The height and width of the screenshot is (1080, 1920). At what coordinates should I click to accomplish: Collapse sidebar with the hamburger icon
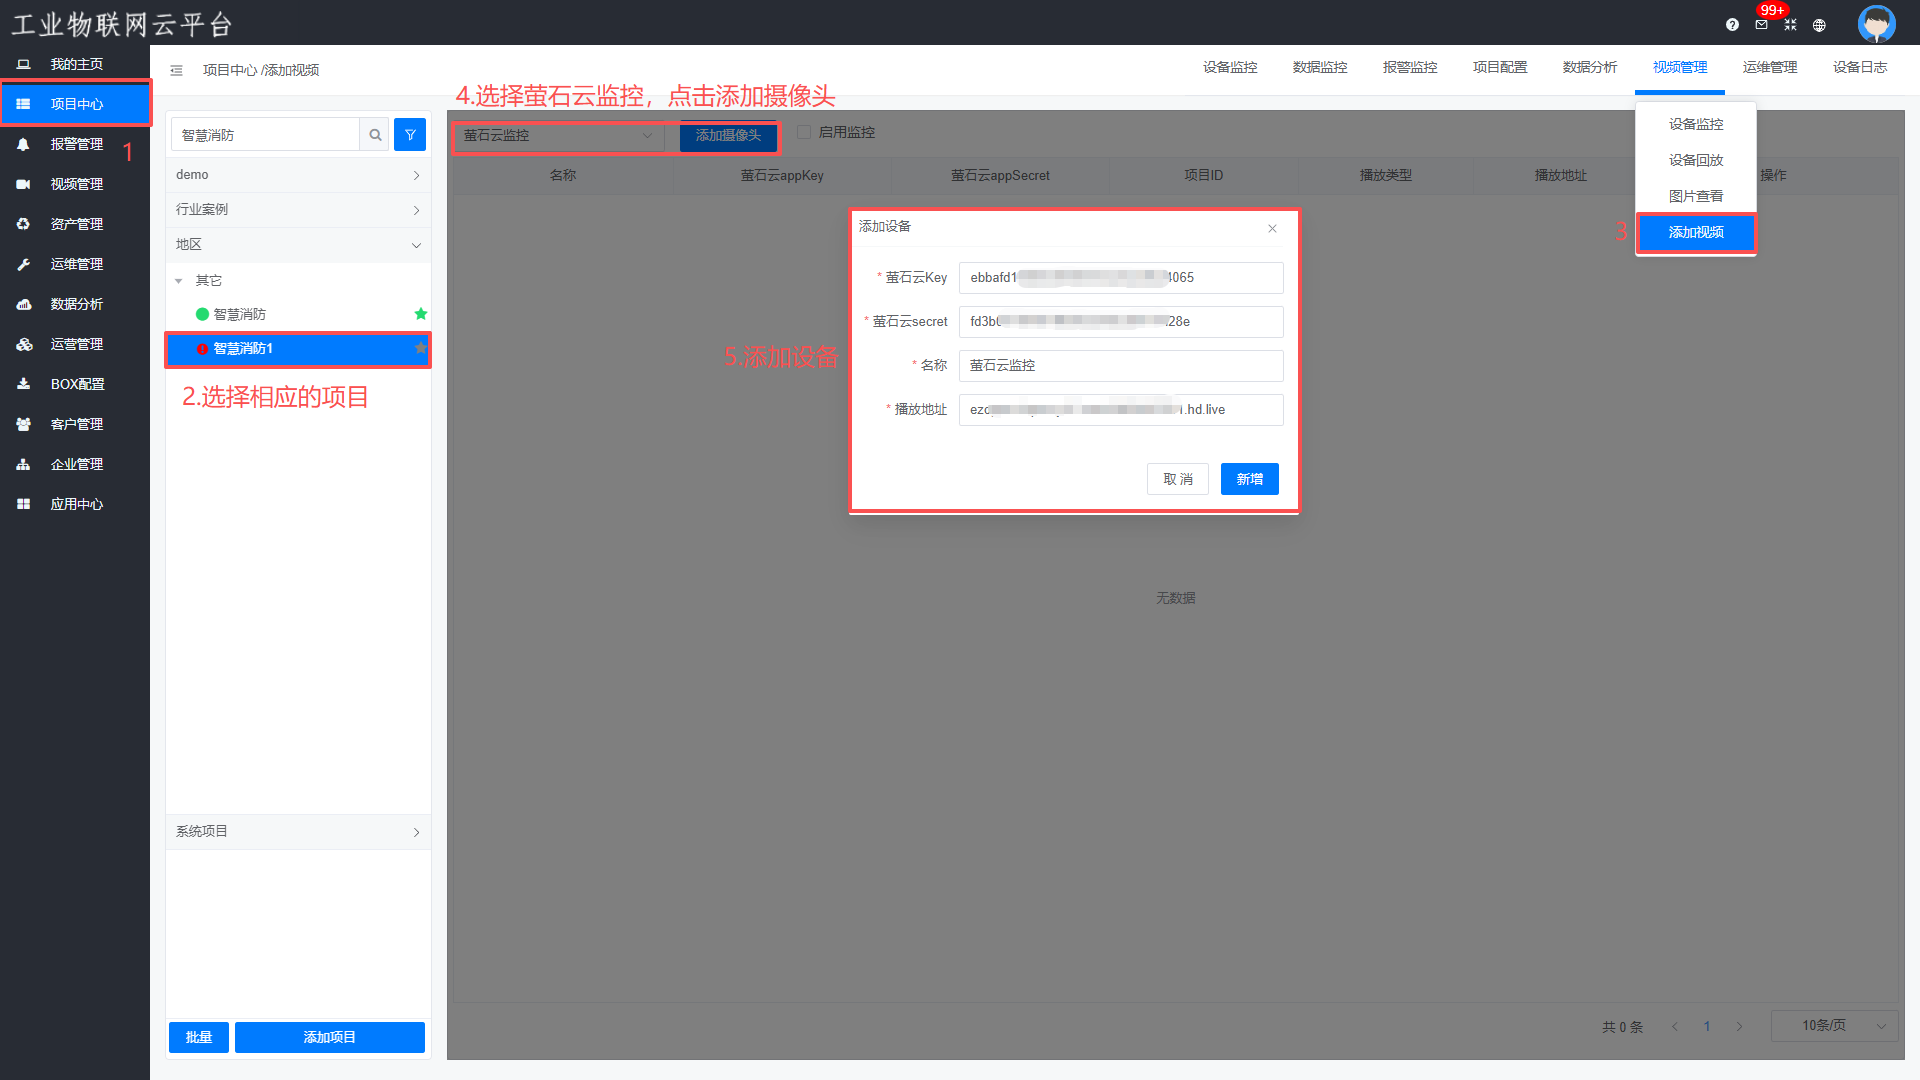point(176,70)
